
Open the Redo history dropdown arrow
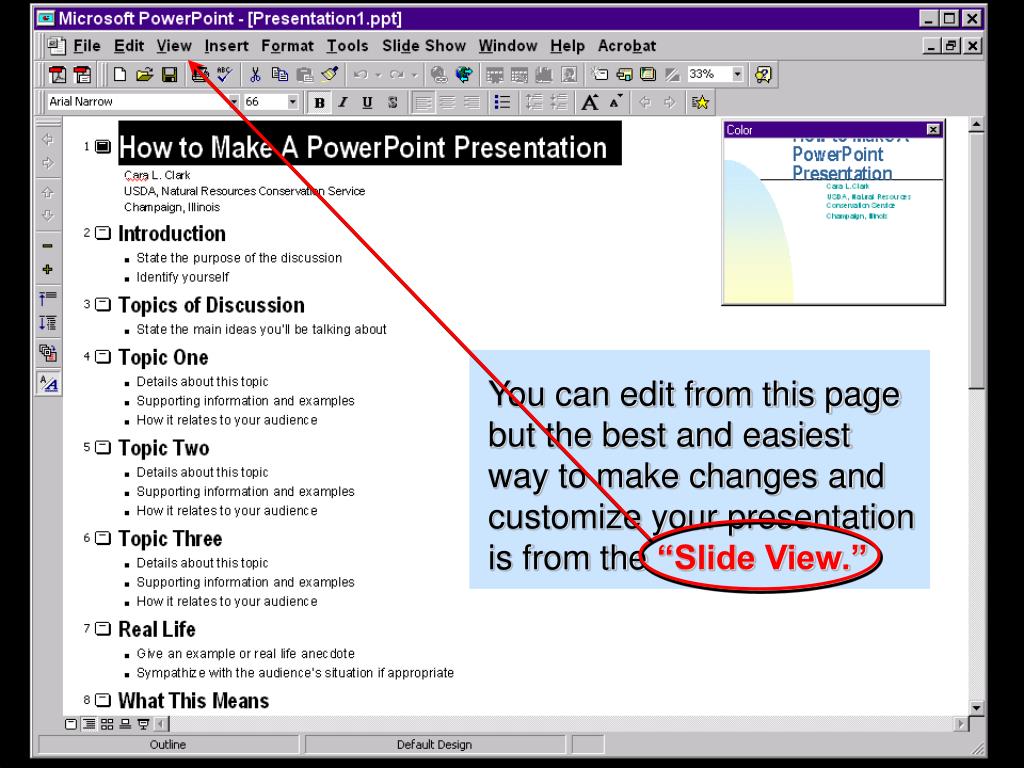click(x=414, y=75)
